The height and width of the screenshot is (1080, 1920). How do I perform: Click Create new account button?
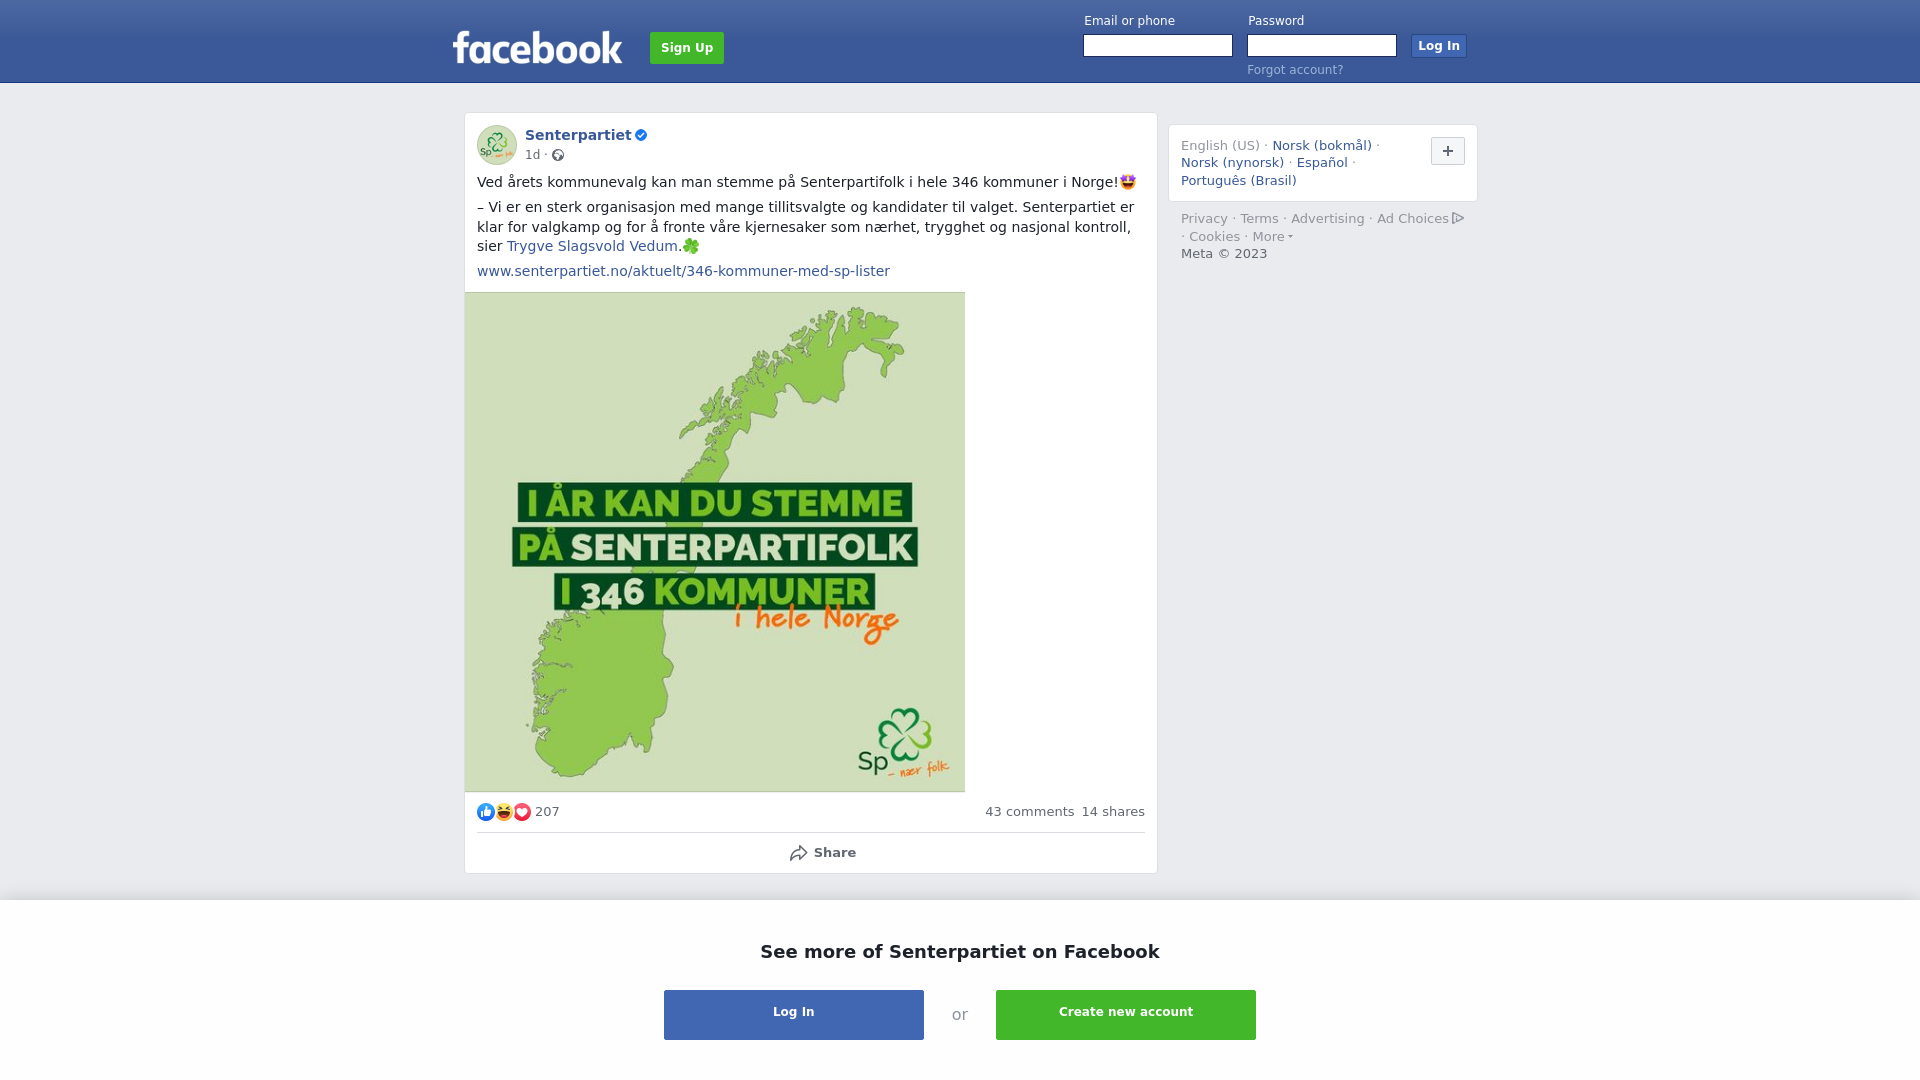pyautogui.click(x=1126, y=1015)
